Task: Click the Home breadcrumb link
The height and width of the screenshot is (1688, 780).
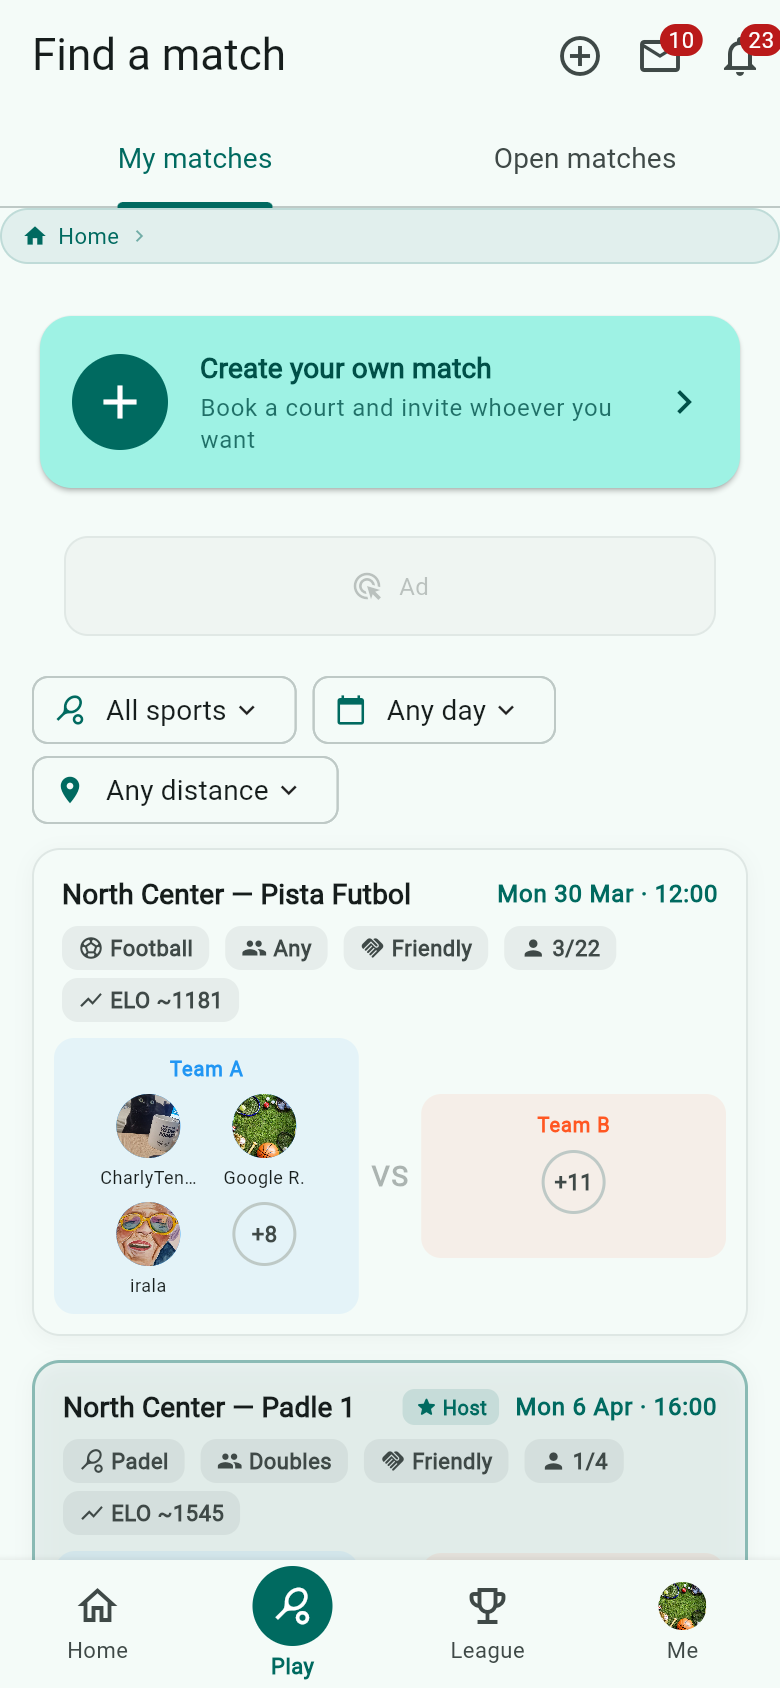Action: pos(88,236)
